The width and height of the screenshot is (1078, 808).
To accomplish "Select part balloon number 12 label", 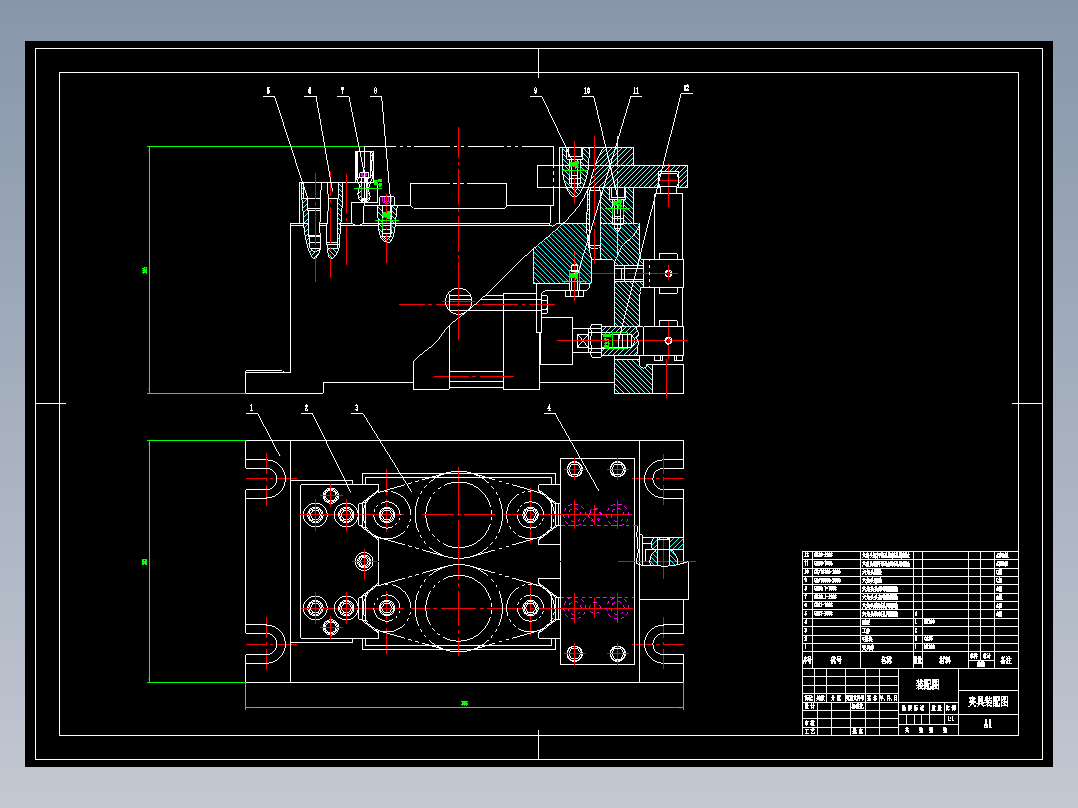I will pos(686,89).
